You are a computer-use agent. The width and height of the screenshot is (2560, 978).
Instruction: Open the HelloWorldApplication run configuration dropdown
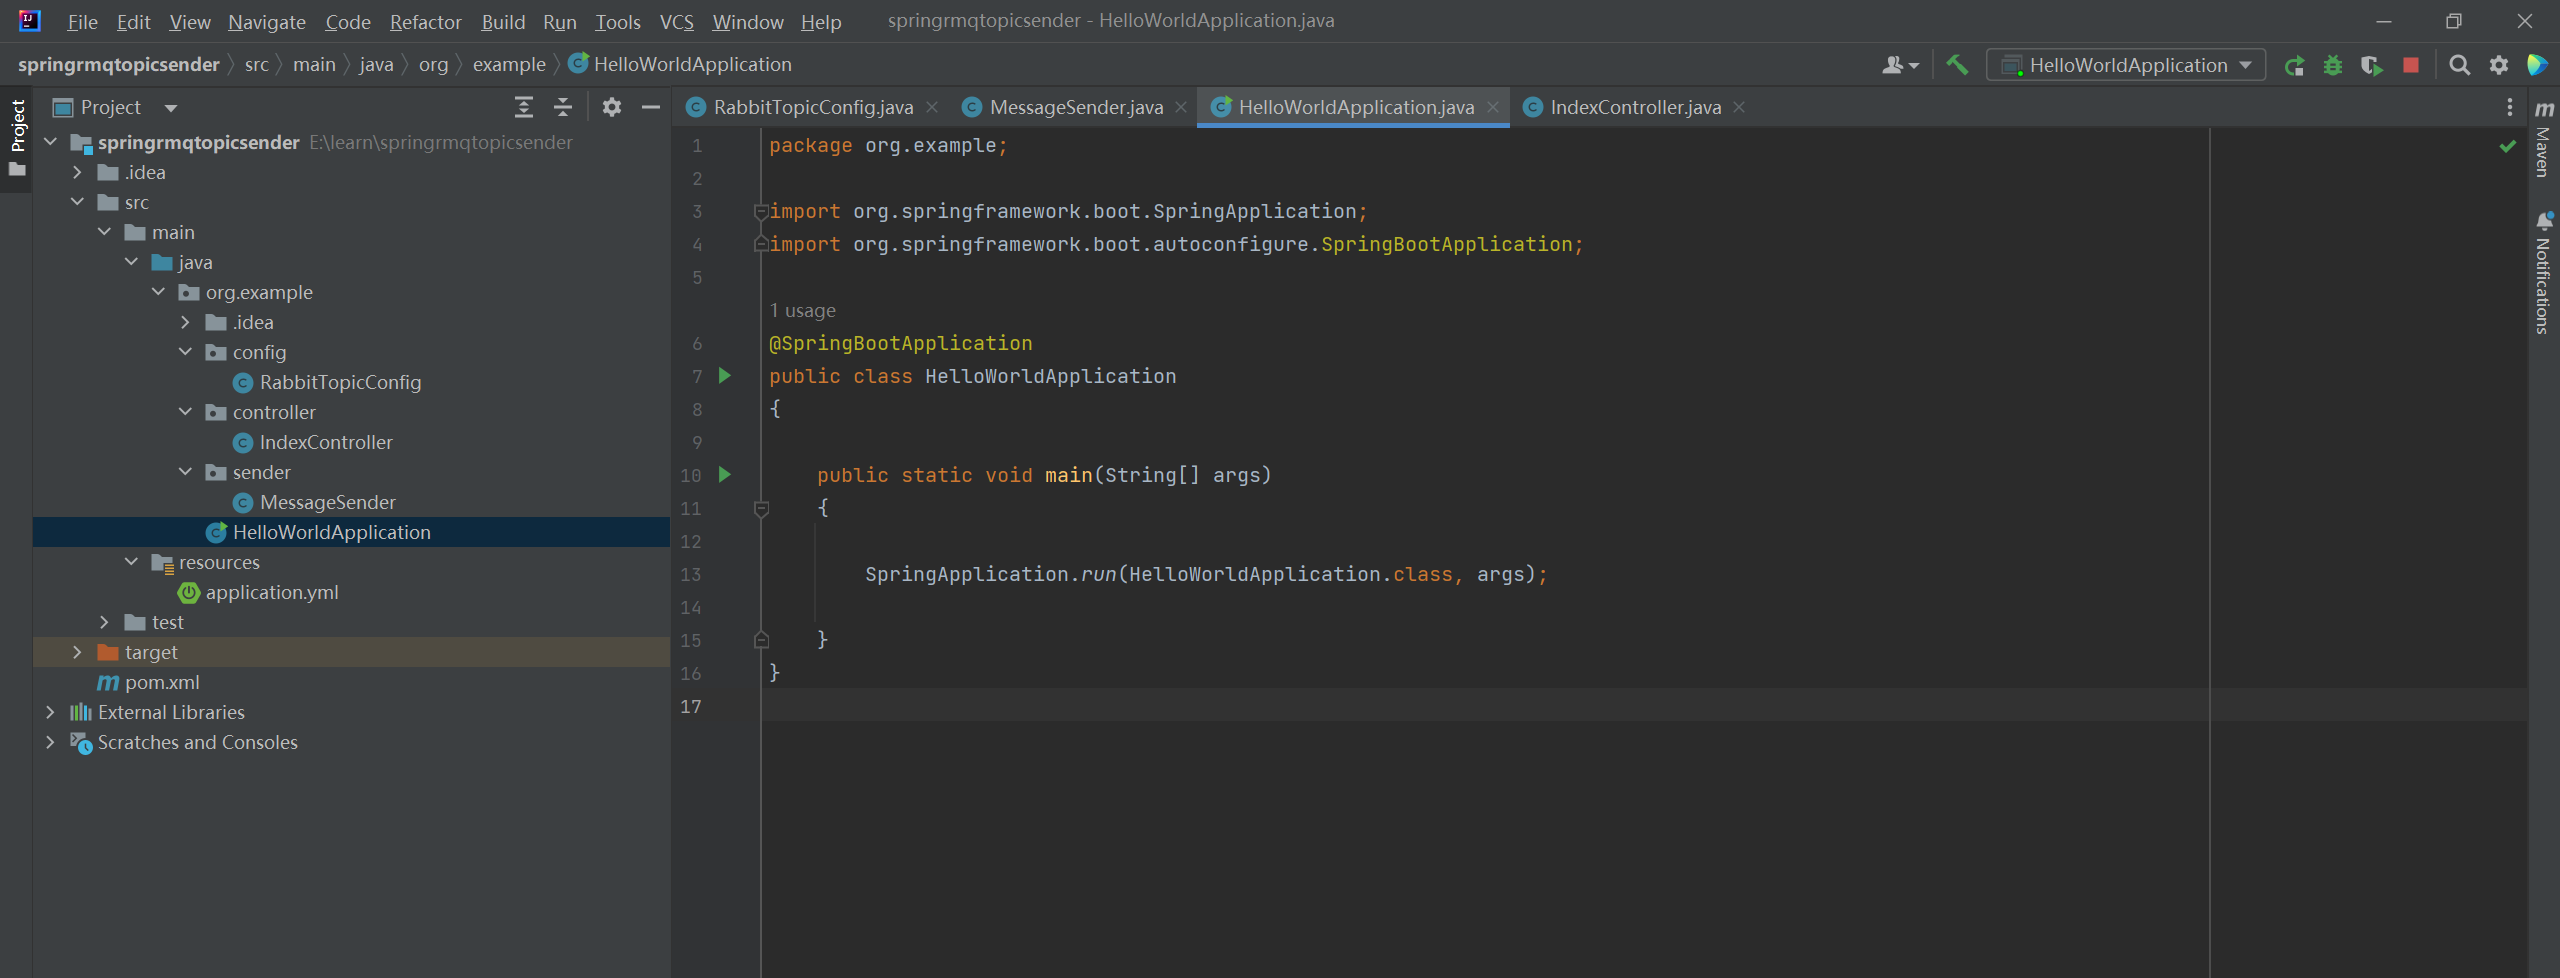coord(2126,66)
